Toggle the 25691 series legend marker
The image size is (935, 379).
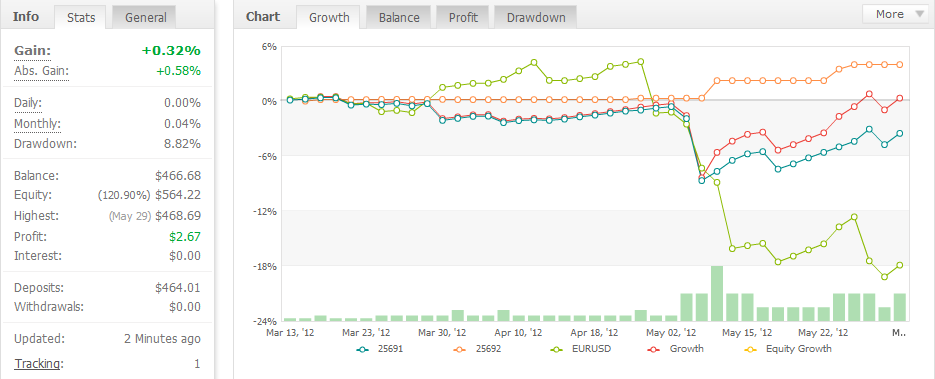click(x=362, y=349)
